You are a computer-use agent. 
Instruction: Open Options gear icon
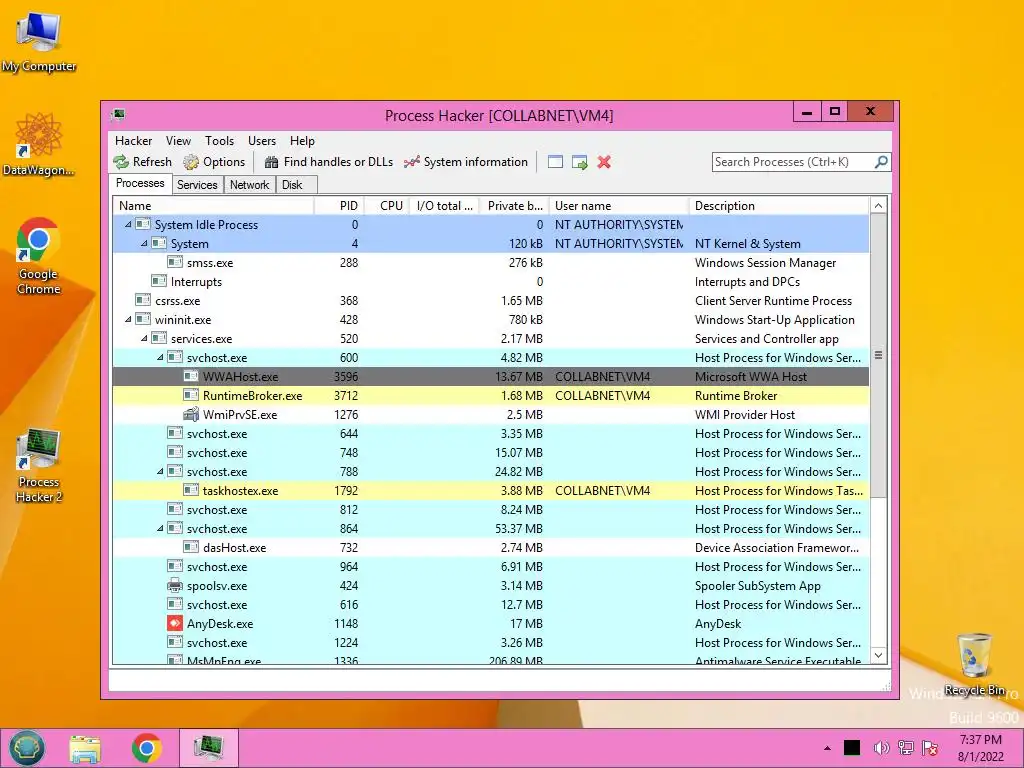coord(191,162)
